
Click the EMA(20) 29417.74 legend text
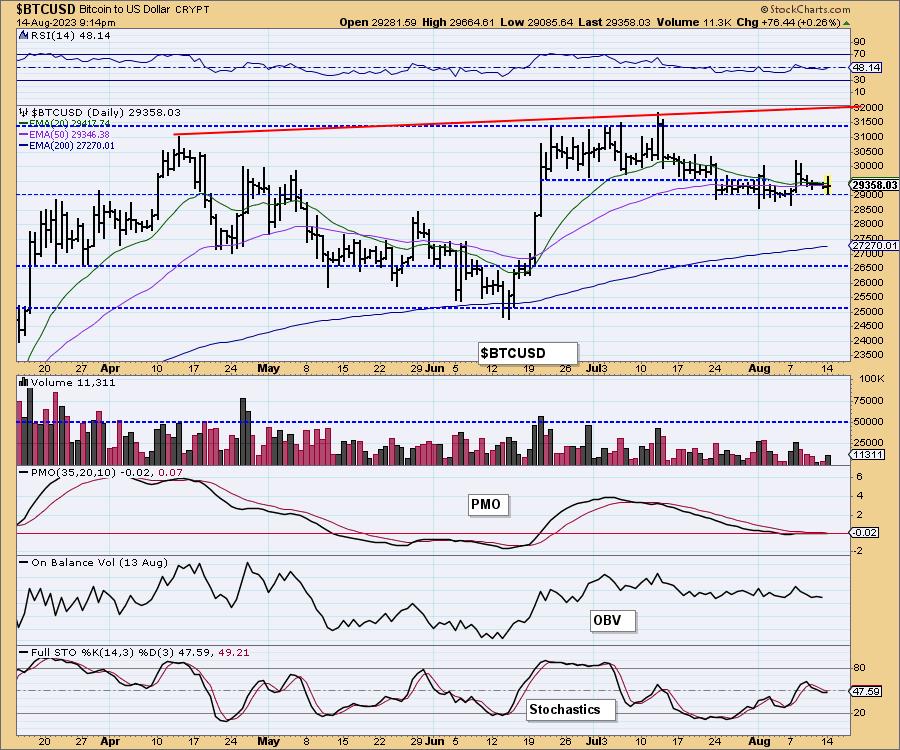[69, 123]
